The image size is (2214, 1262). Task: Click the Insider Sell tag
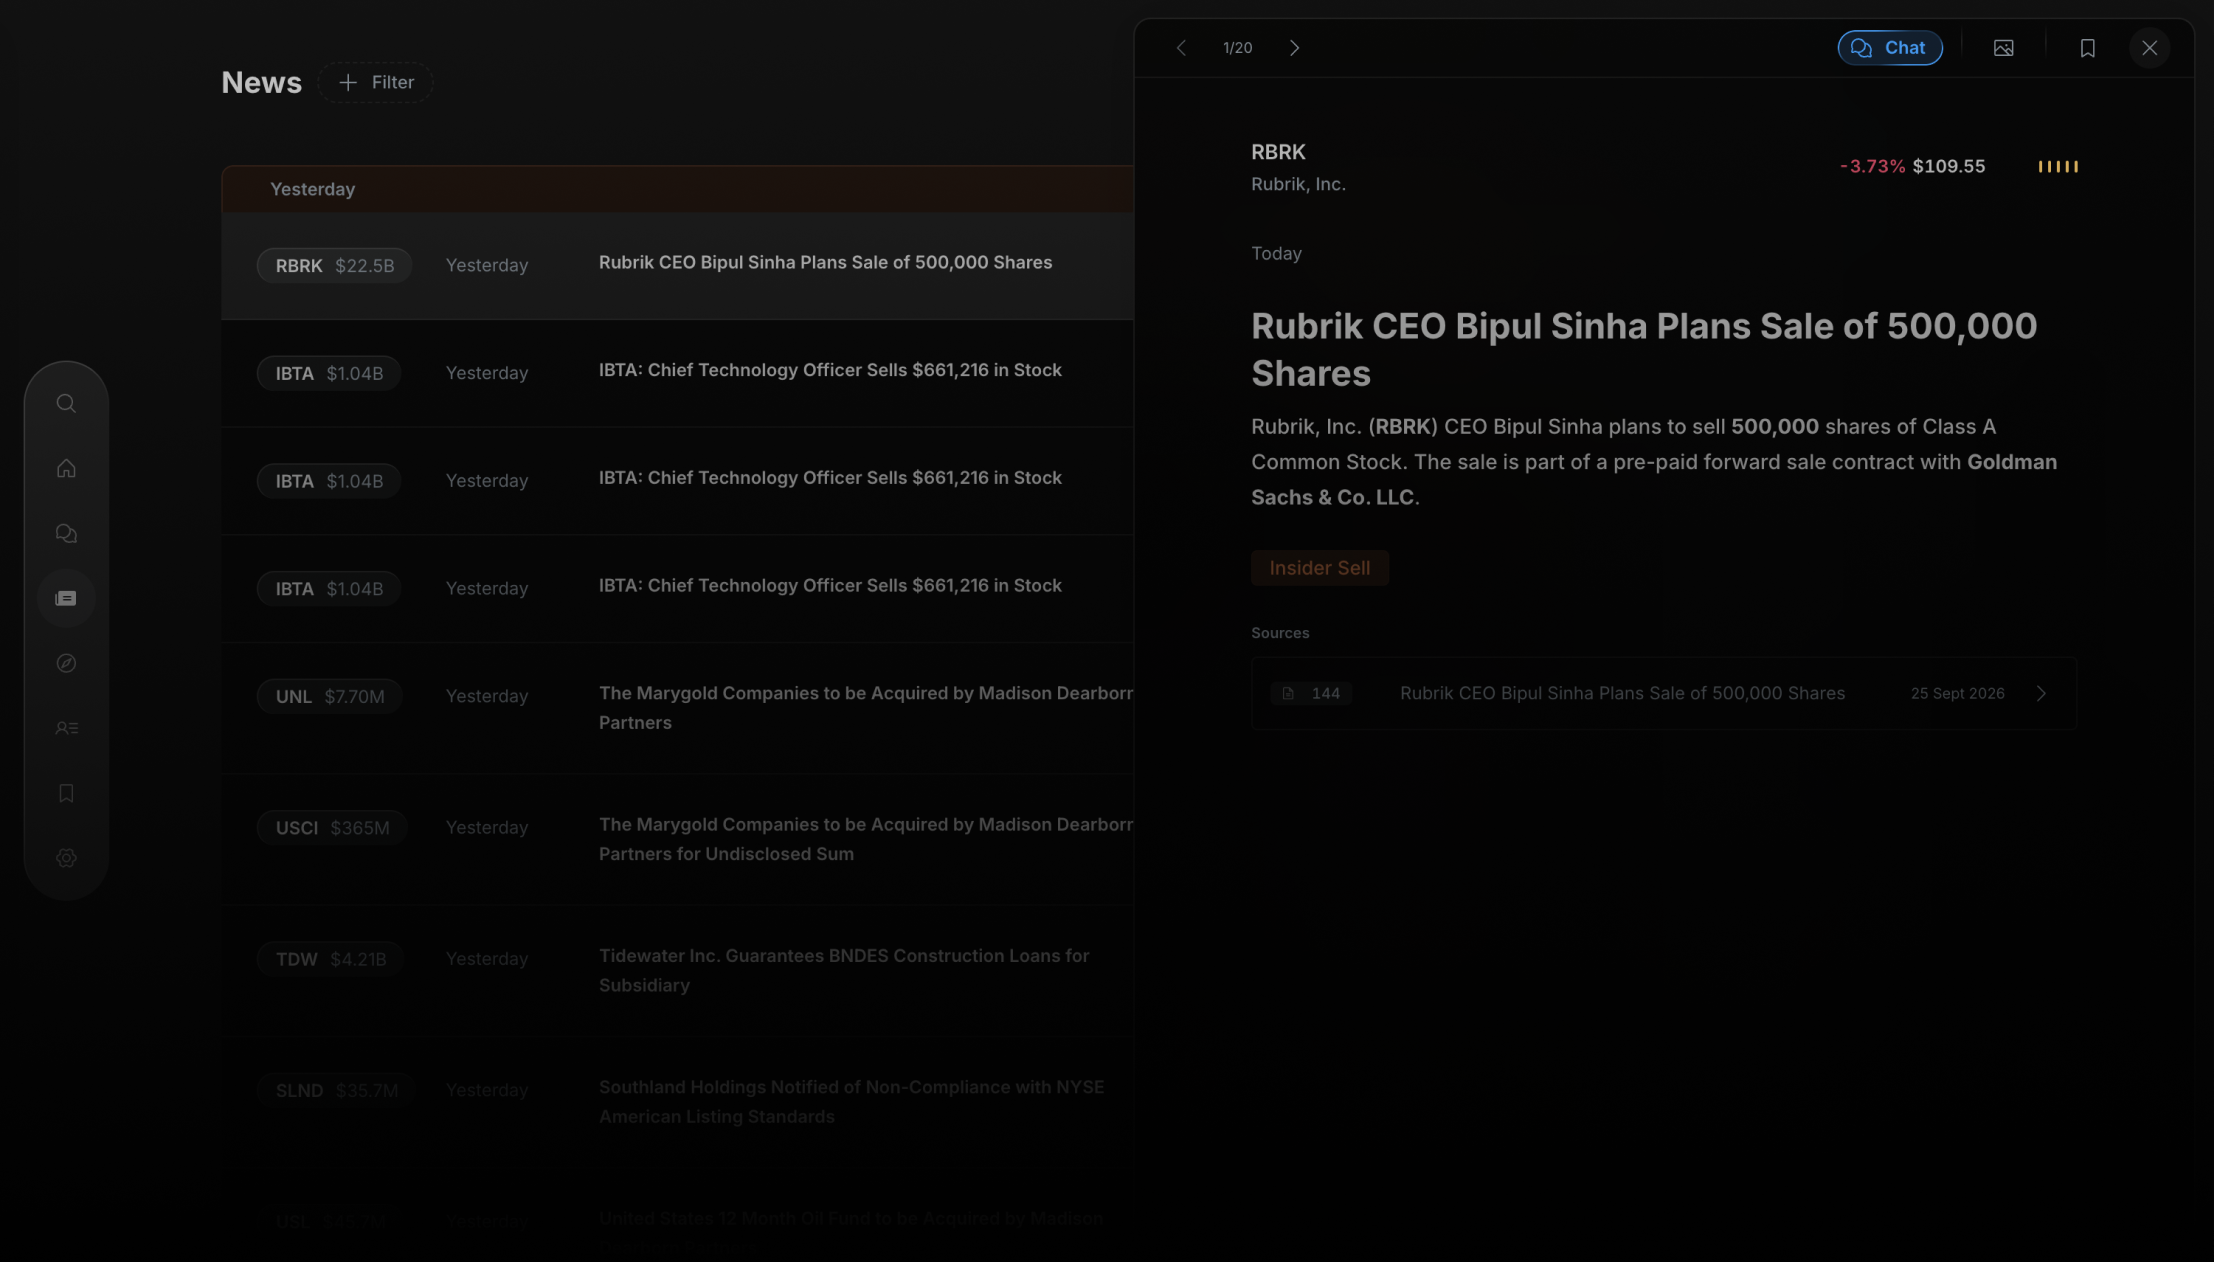pyautogui.click(x=1319, y=568)
